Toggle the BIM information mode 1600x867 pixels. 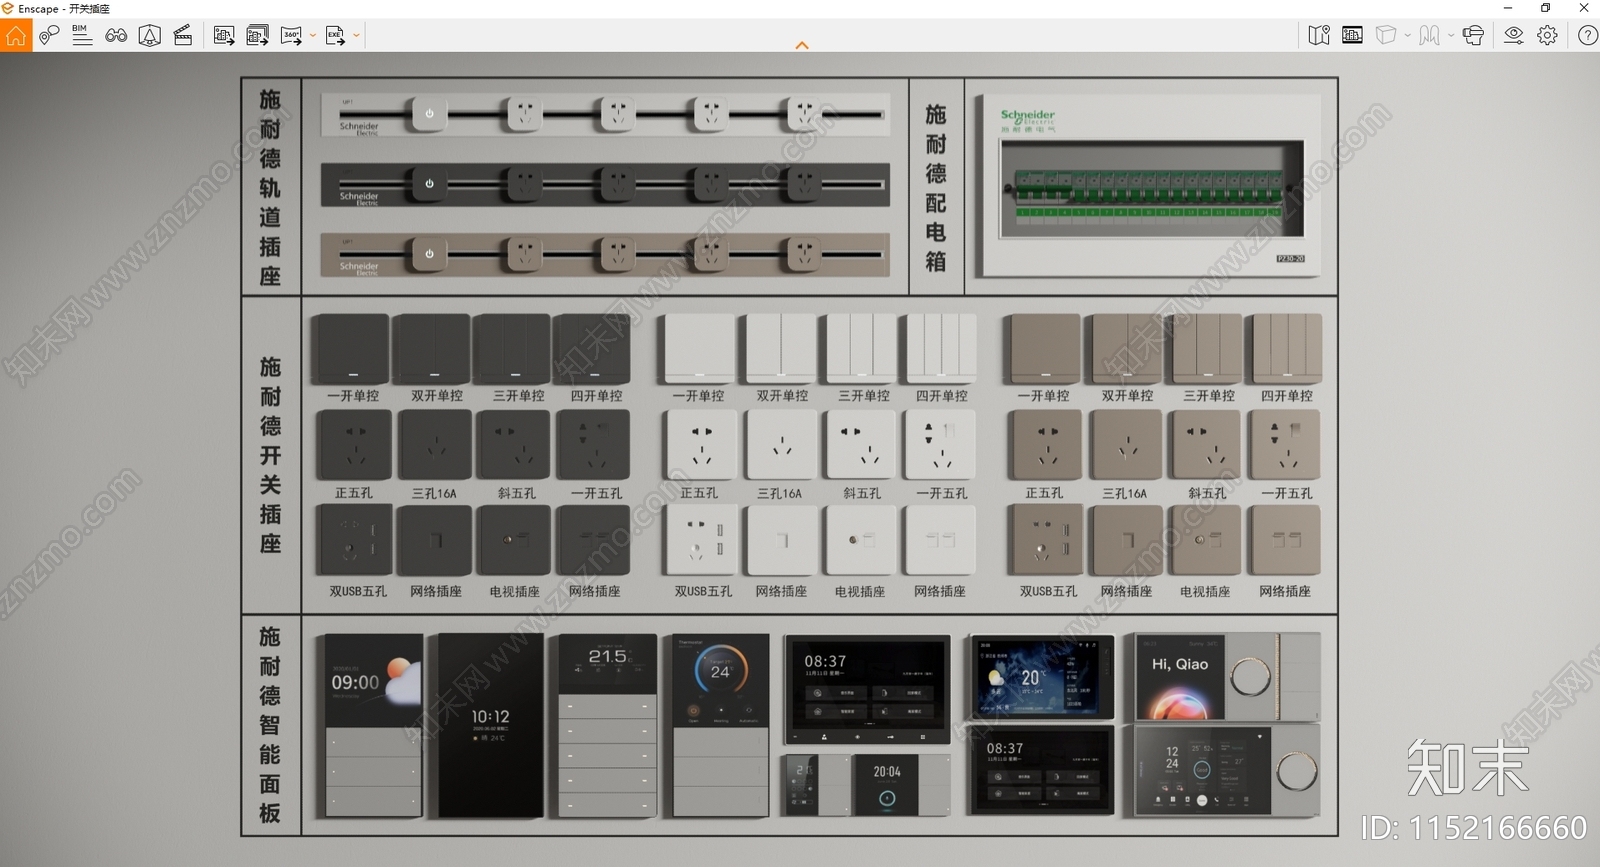coord(82,36)
